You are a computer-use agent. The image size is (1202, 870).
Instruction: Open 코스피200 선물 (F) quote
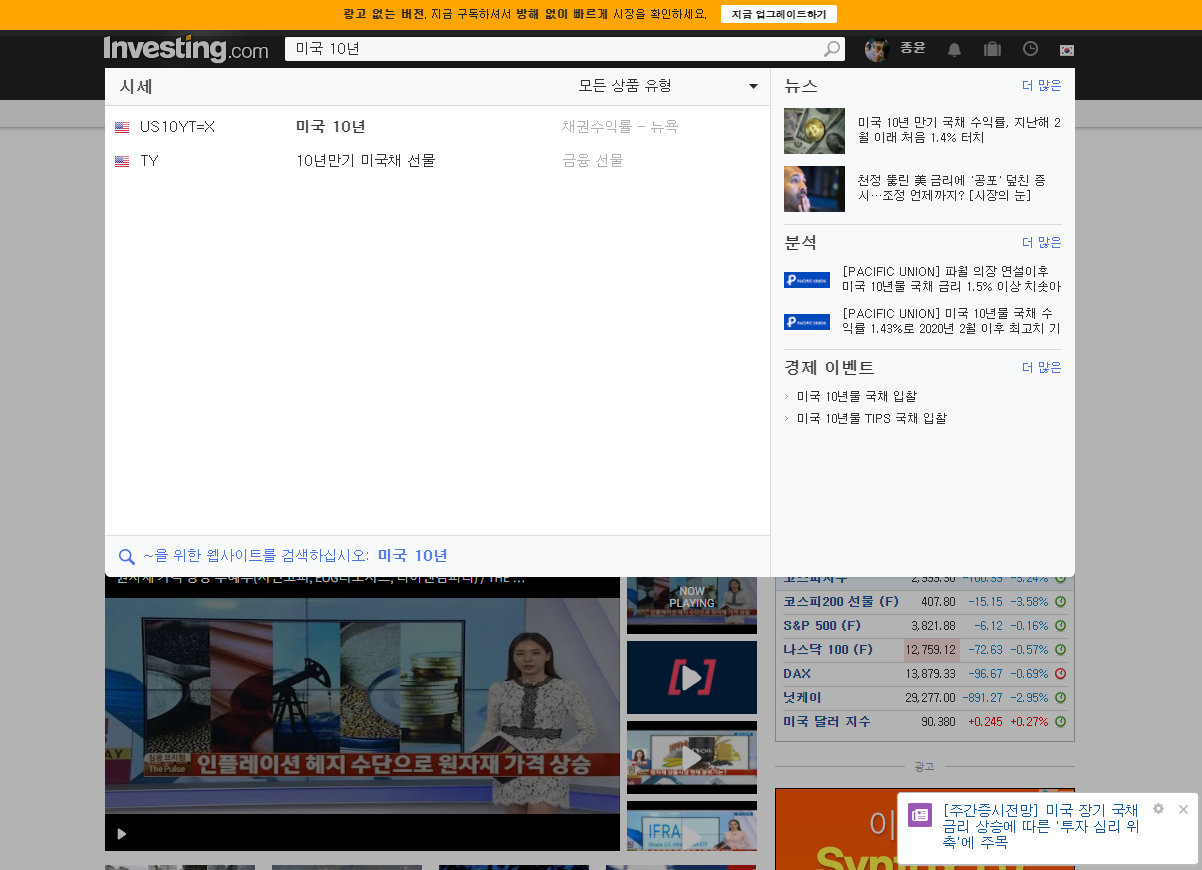click(x=841, y=602)
